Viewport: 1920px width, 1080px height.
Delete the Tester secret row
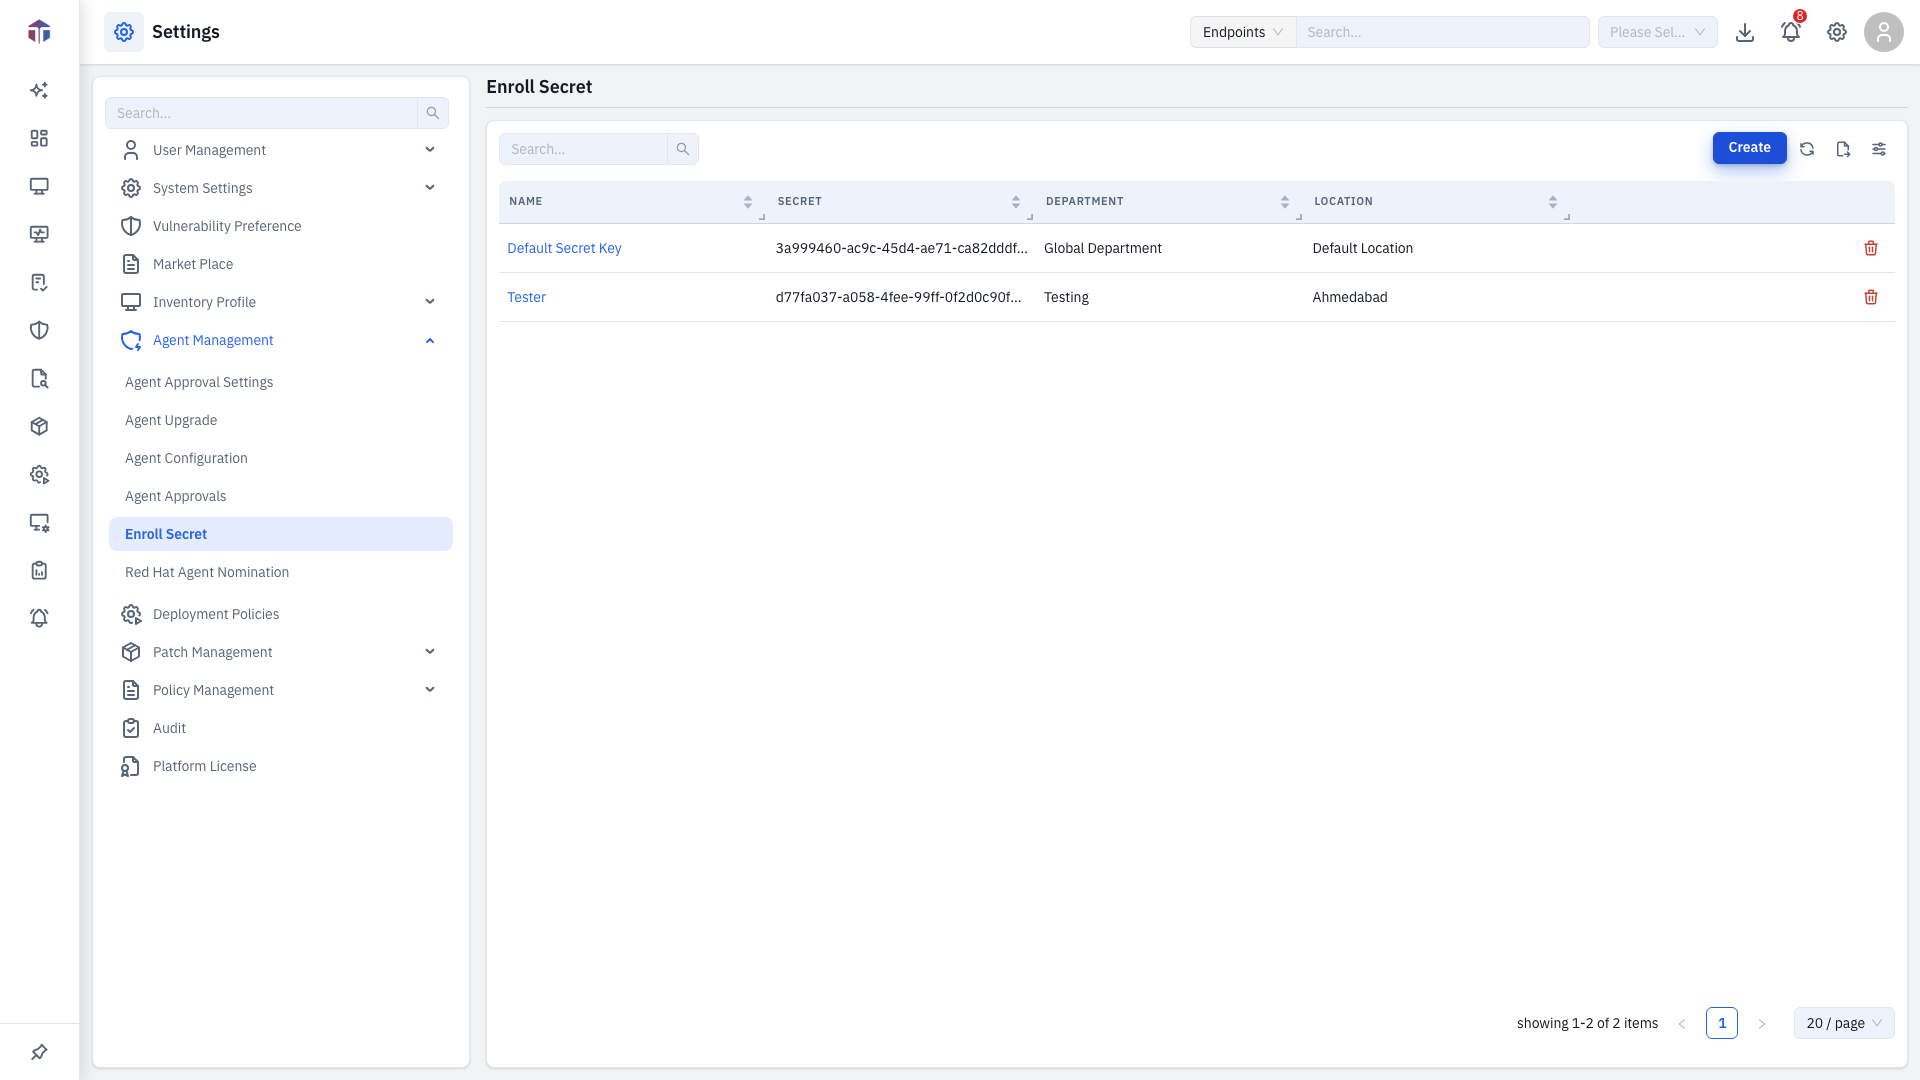(1870, 297)
